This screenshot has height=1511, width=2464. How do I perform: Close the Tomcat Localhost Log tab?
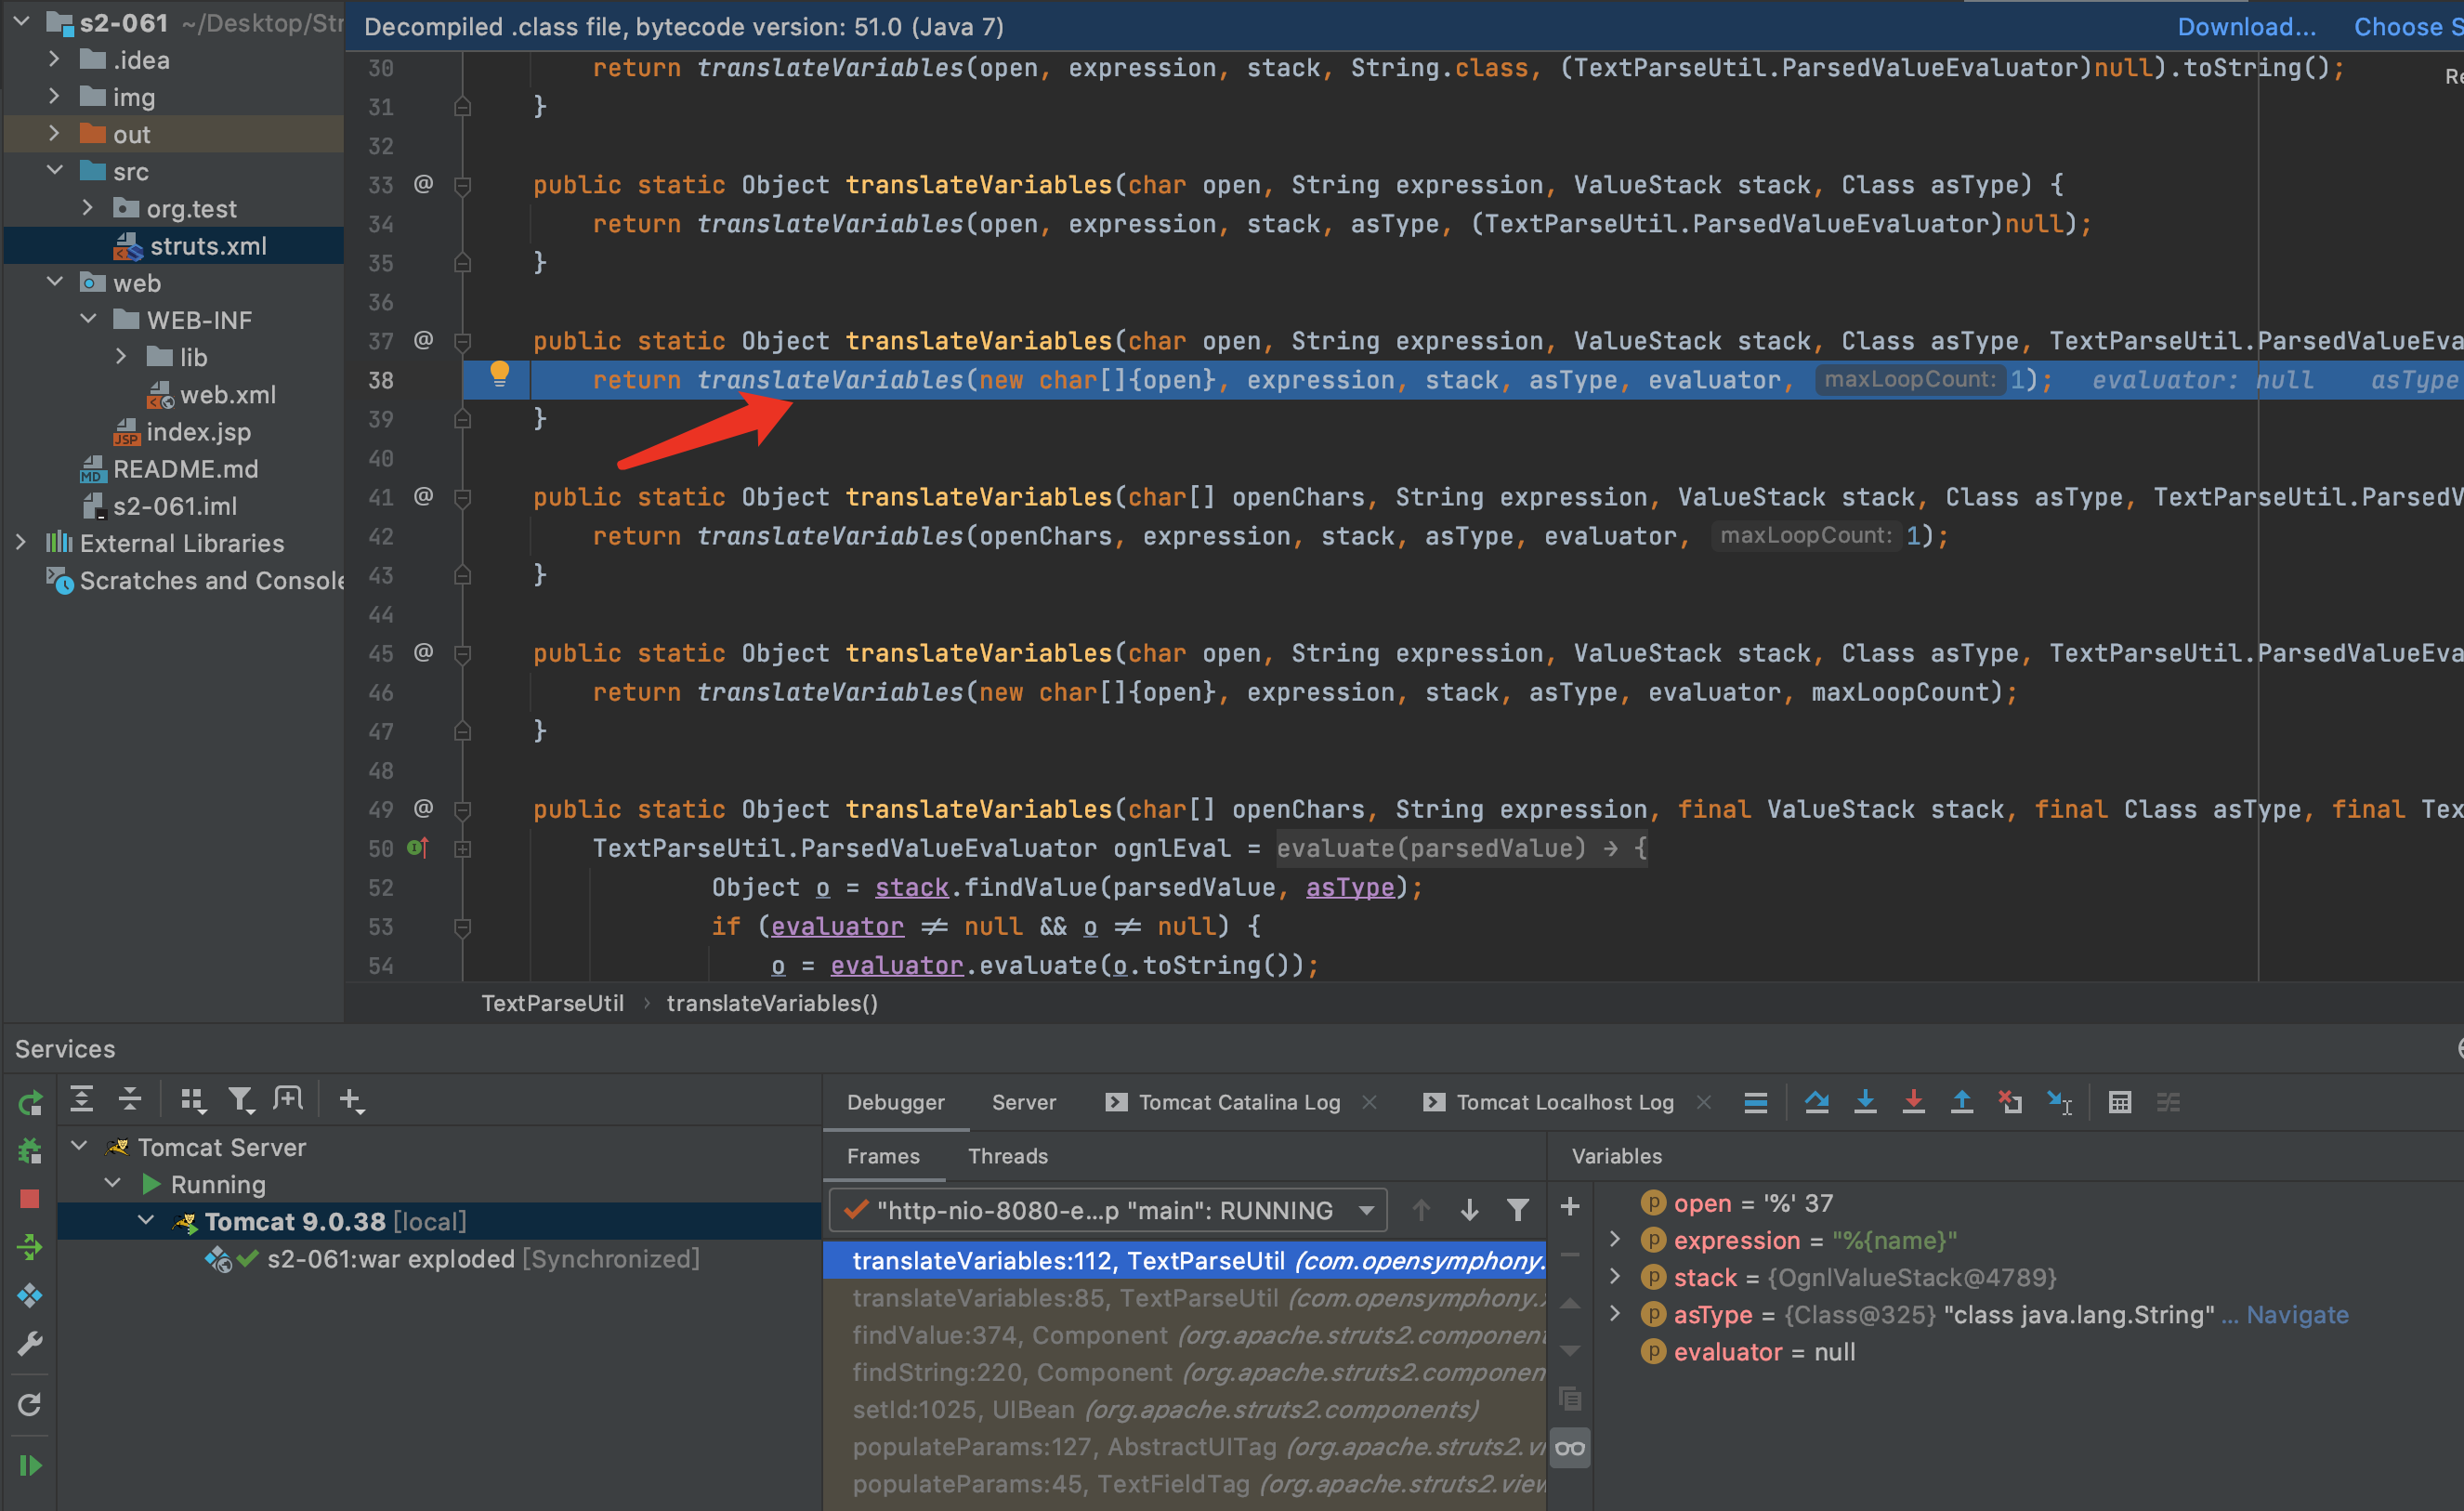(x=1704, y=1102)
